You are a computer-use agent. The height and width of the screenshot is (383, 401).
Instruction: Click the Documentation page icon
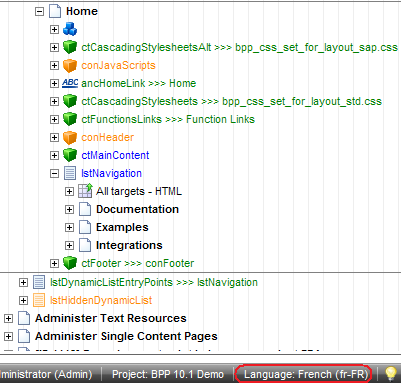click(85, 209)
